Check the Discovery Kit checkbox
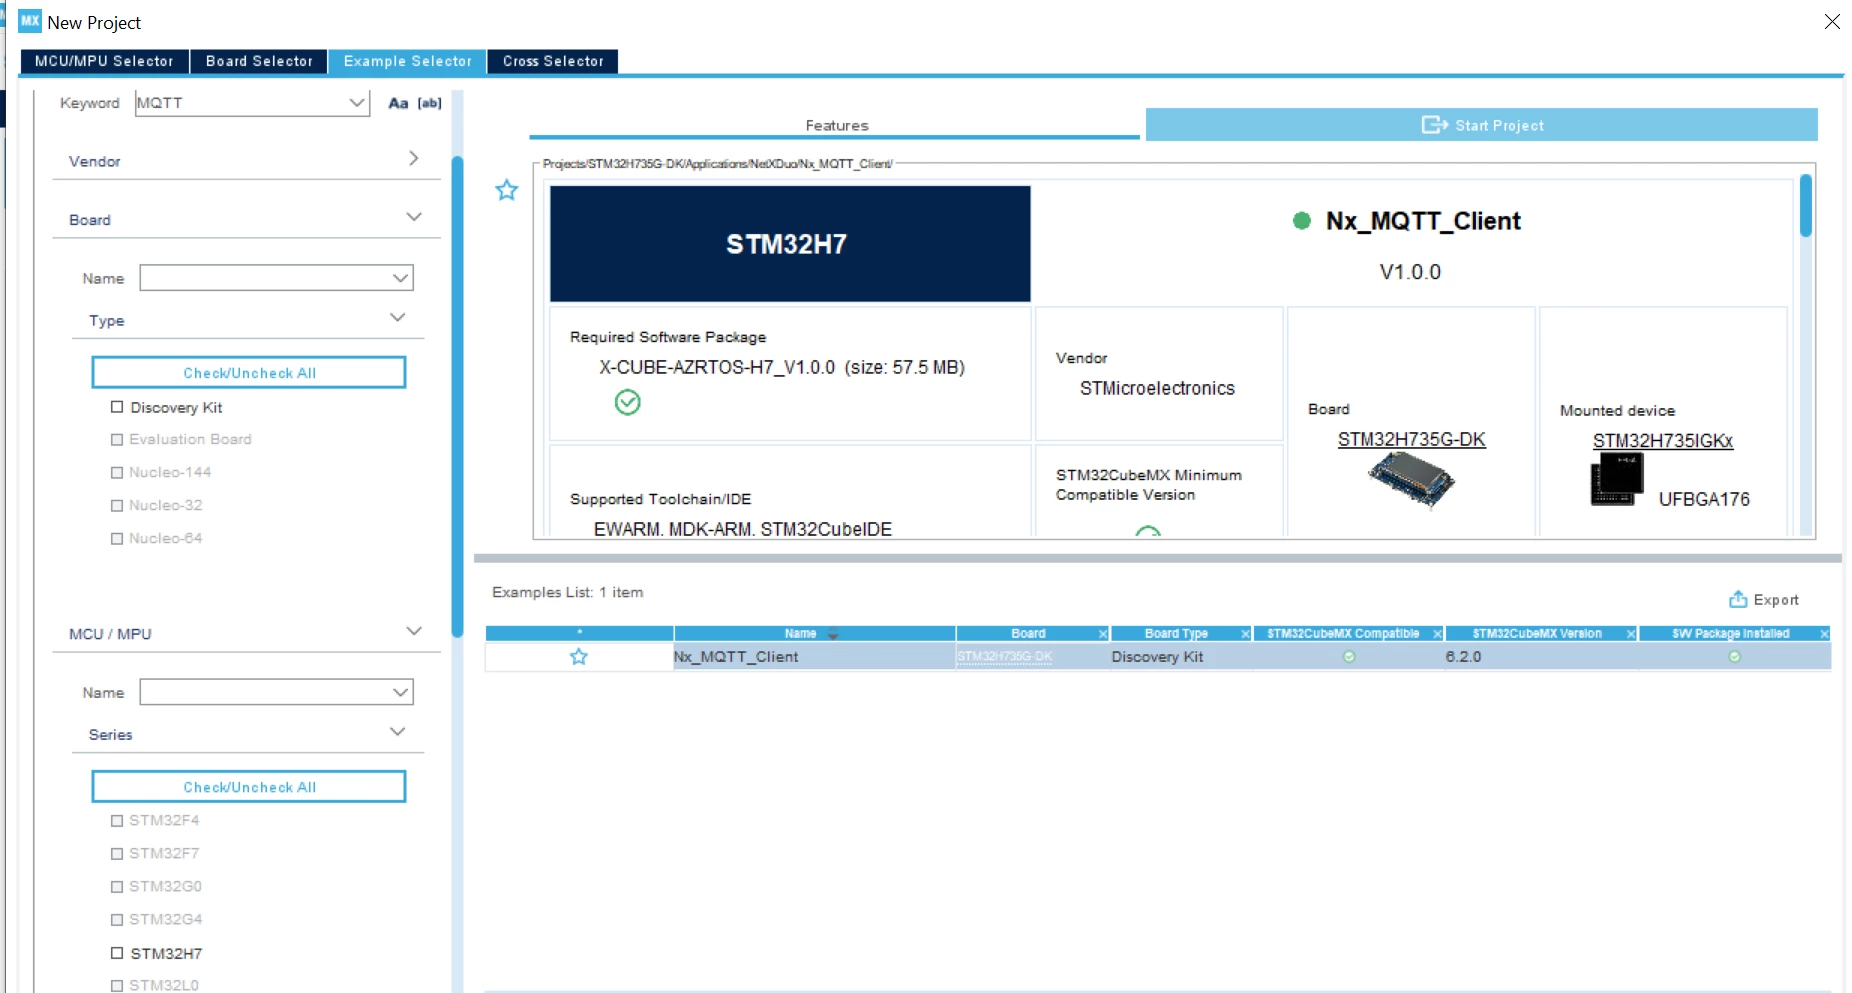Screen dimensions: 1852x993 (x=117, y=407)
